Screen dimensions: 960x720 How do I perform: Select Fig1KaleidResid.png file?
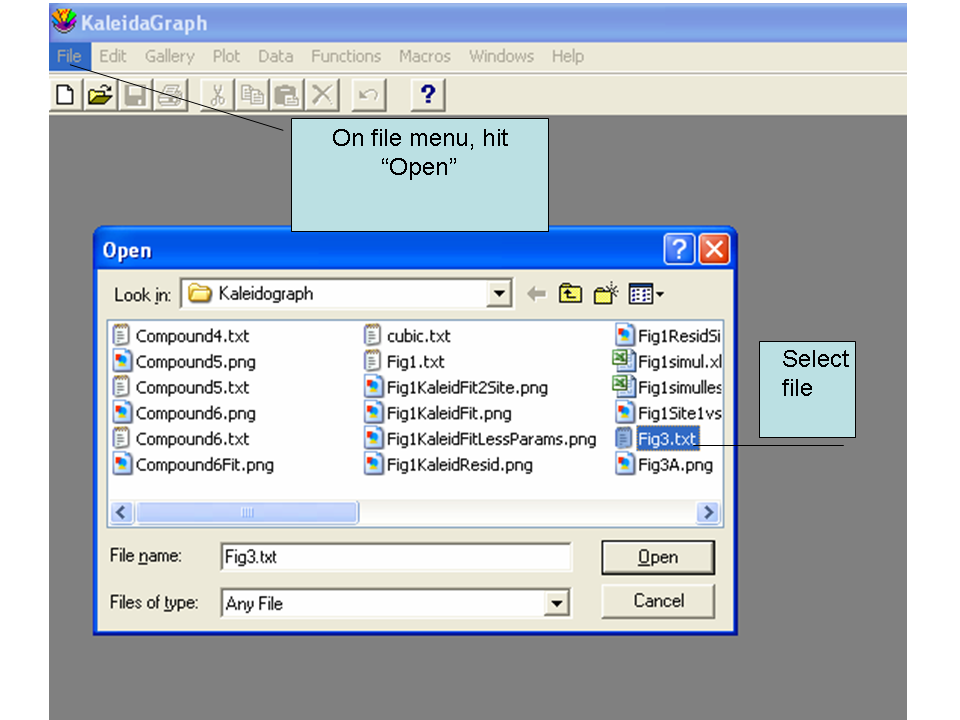448,465
